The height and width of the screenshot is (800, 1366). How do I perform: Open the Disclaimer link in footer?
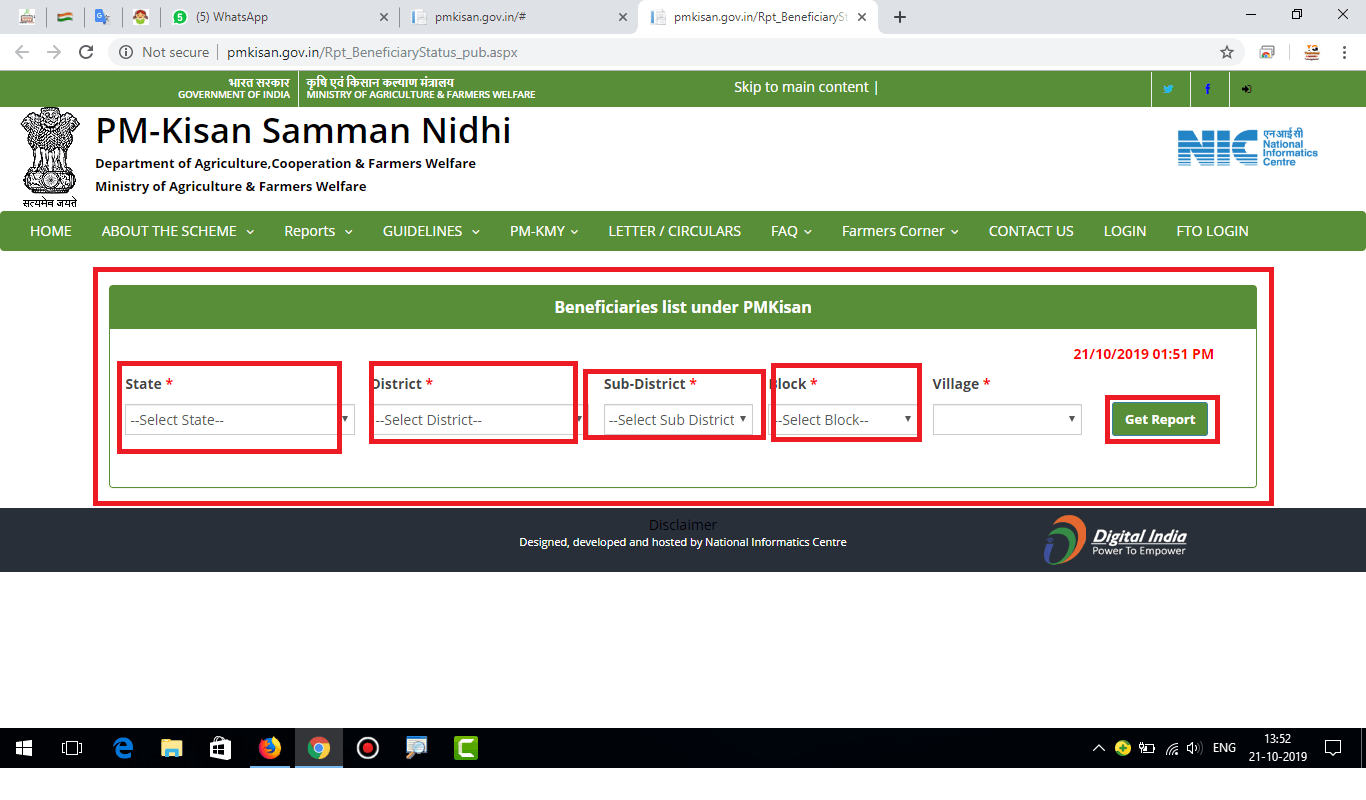point(683,525)
